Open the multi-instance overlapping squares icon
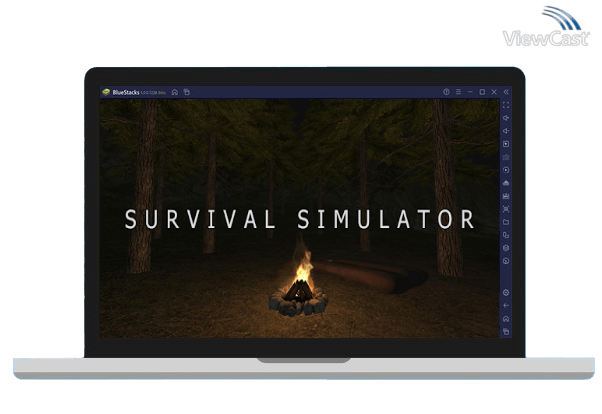The height and width of the screenshot is (414, 602). (x=506, y=235)
